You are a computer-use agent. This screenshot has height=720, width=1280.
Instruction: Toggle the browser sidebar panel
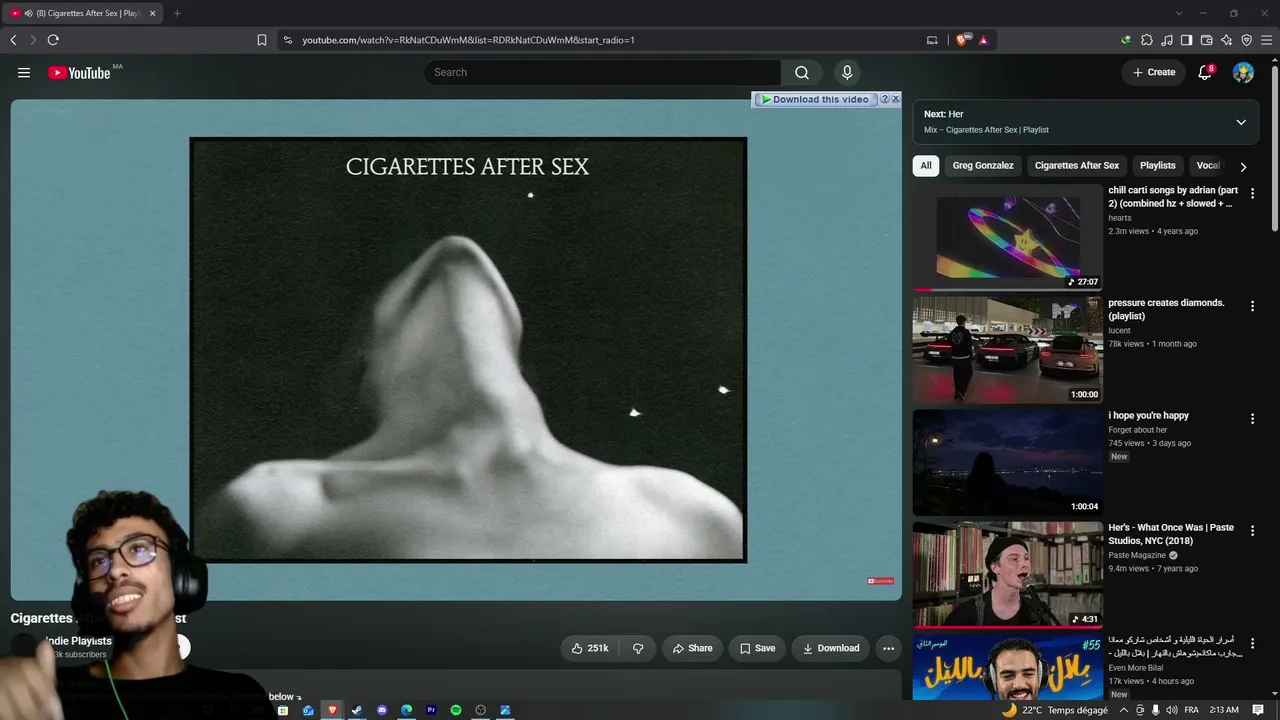coord(1187,40)
